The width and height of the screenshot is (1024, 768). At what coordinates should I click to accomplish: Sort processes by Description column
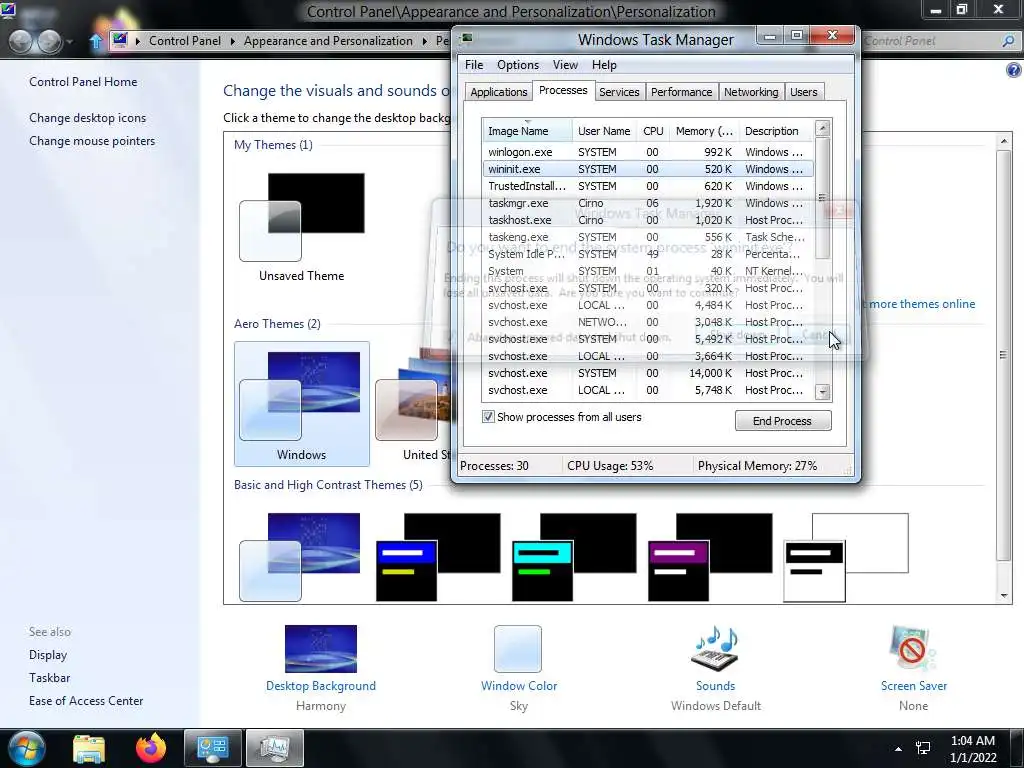click(776, 131)
